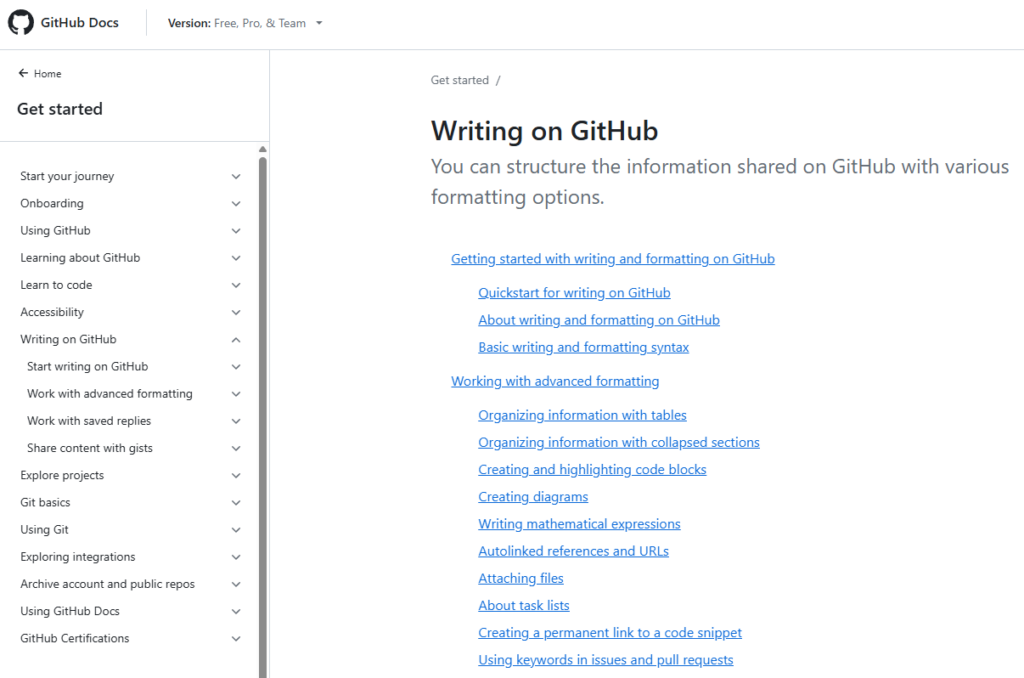Open Organizing information with tables
1024x678 pixels.
pos(583,414)
